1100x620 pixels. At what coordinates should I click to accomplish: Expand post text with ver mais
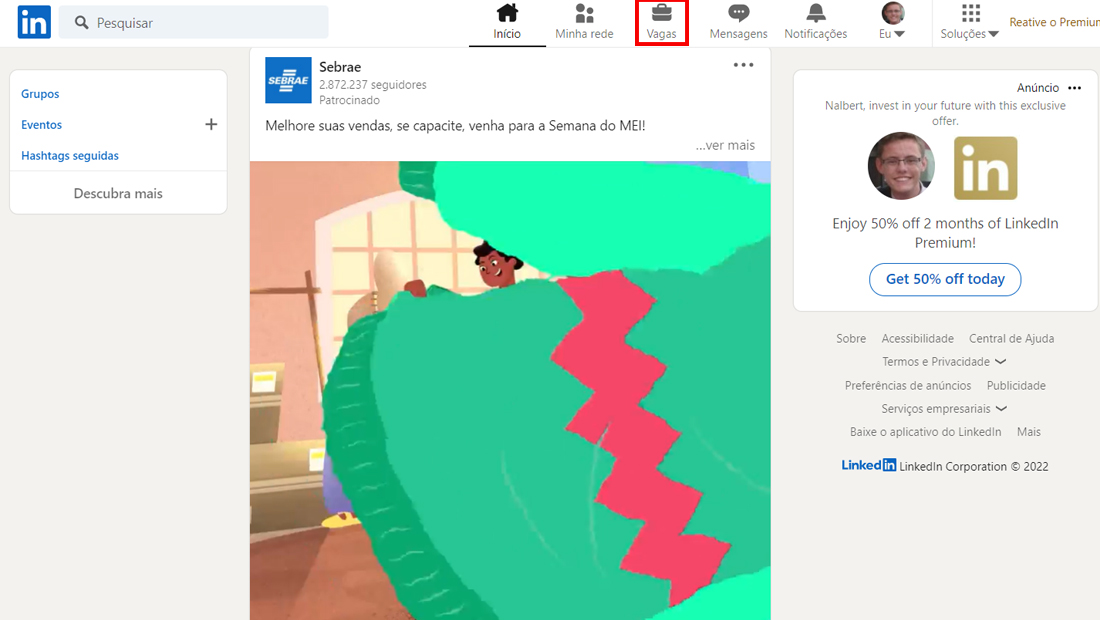click(x=725, y=145)
